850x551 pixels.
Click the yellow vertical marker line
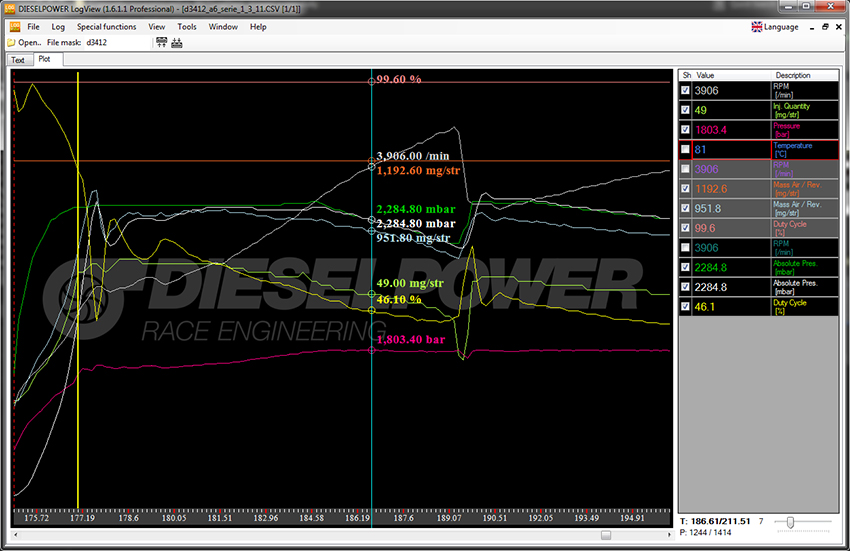coord(78,291)
